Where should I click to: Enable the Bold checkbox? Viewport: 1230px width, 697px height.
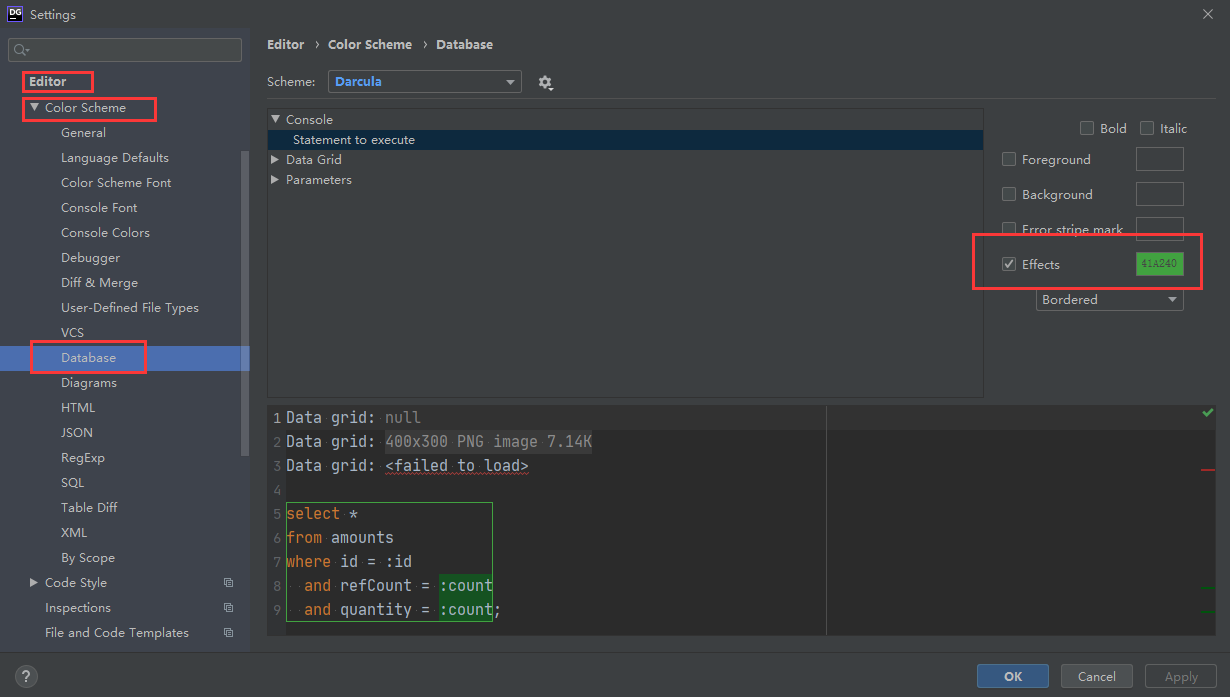click(x=1086, y=128)
